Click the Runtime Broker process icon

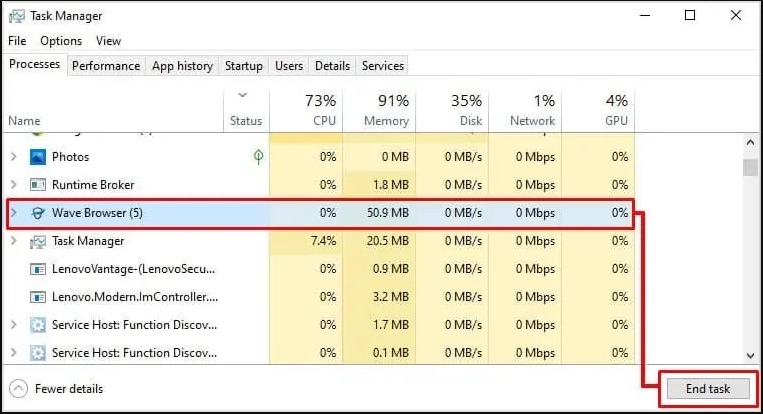(38, 185)
